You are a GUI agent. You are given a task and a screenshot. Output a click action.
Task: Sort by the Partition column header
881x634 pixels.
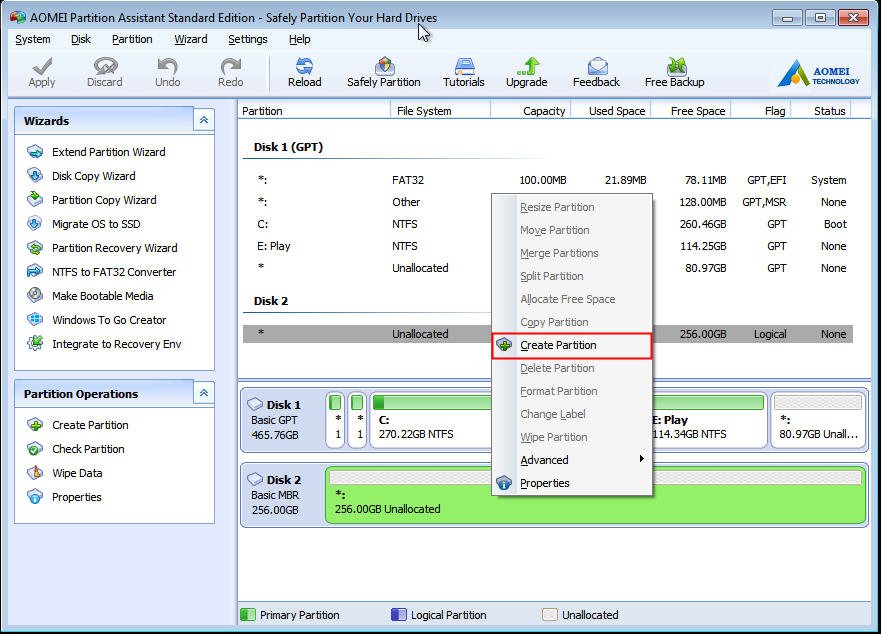314,111
